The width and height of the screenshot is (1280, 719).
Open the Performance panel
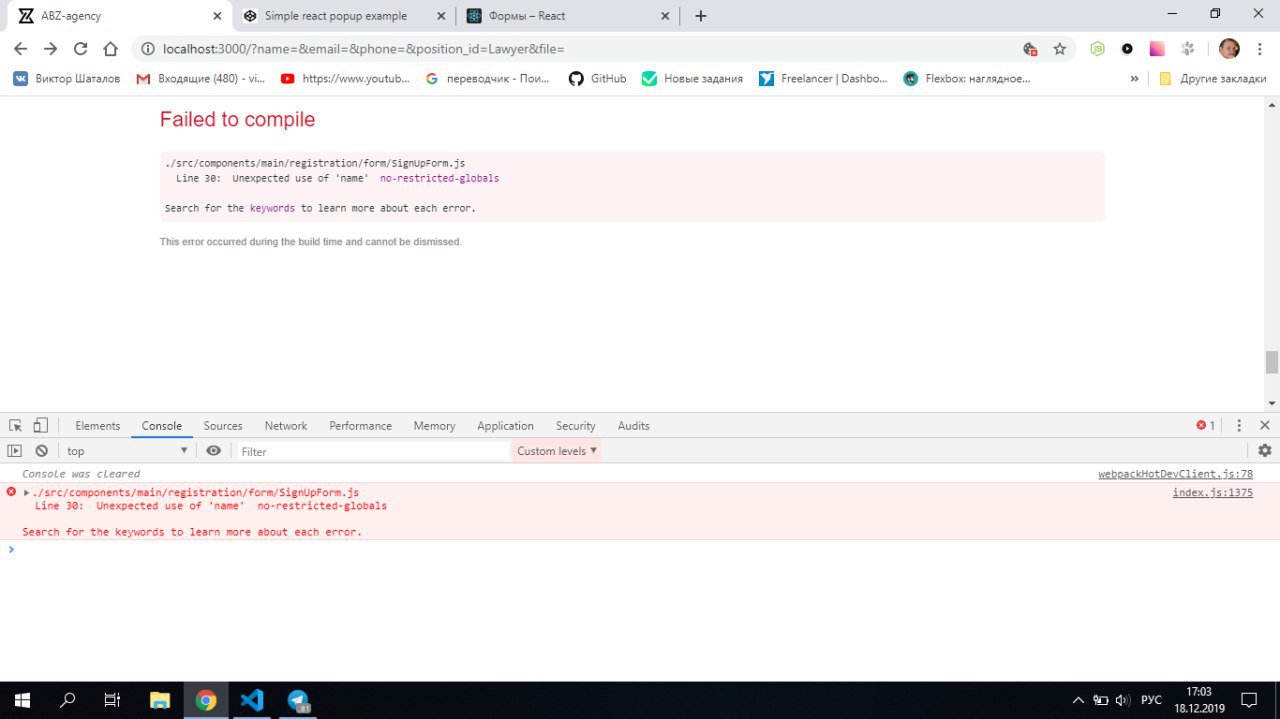(360, 425)
